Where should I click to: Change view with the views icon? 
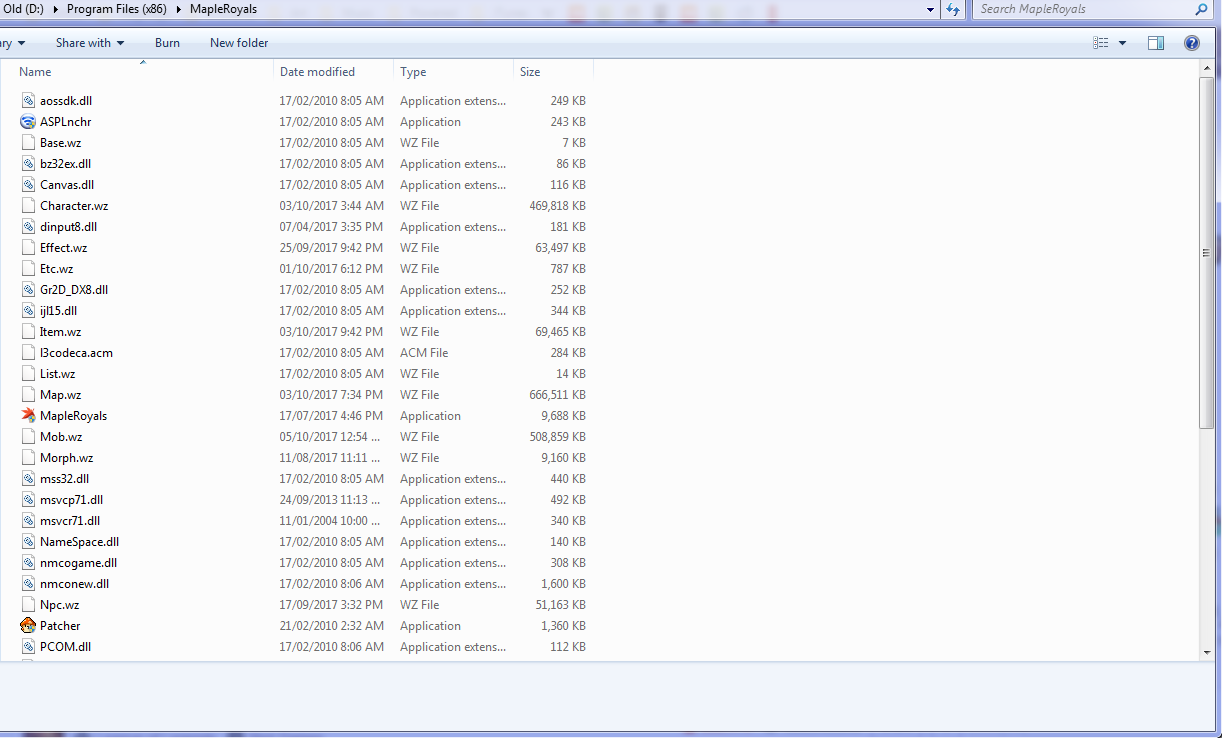point(1101,43)
